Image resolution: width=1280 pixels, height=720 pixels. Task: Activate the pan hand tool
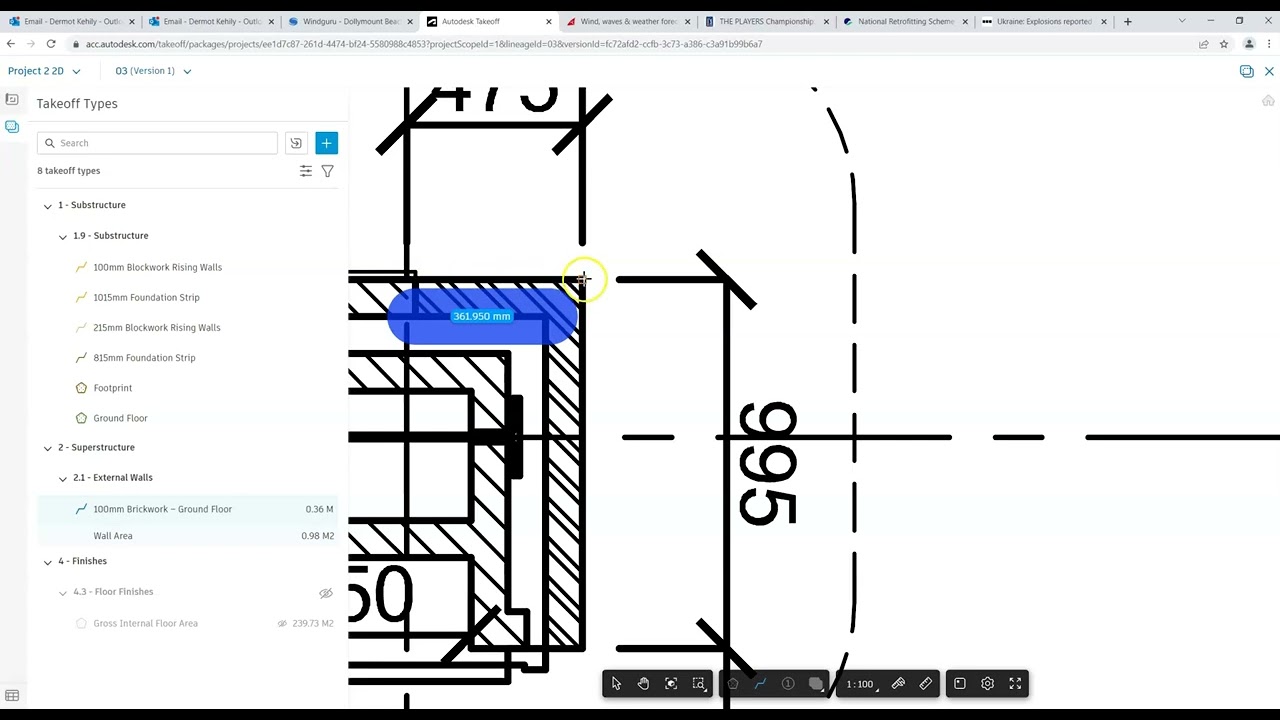tap(643, 684)
